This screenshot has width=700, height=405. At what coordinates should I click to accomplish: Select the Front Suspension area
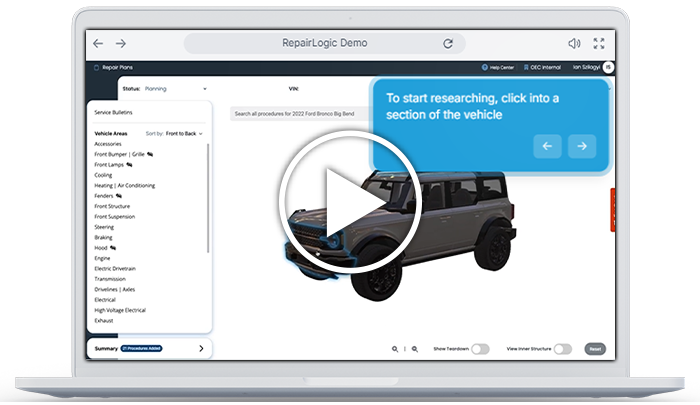[114, 217]
